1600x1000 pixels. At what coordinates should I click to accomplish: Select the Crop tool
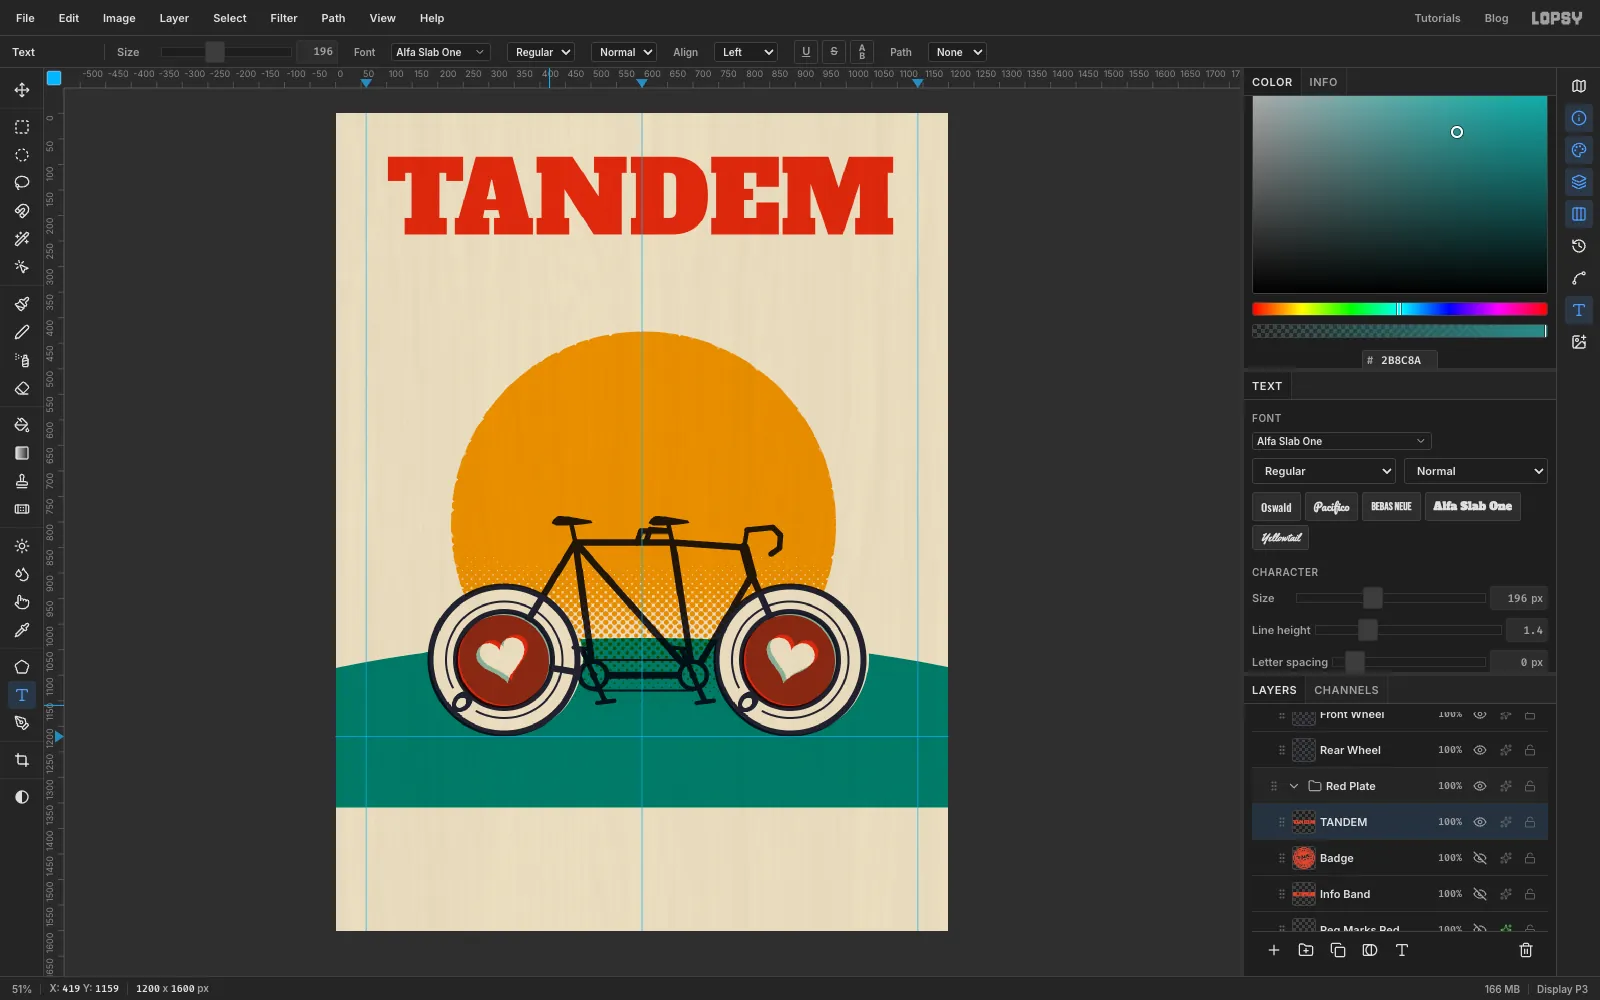tap(22, 760)
